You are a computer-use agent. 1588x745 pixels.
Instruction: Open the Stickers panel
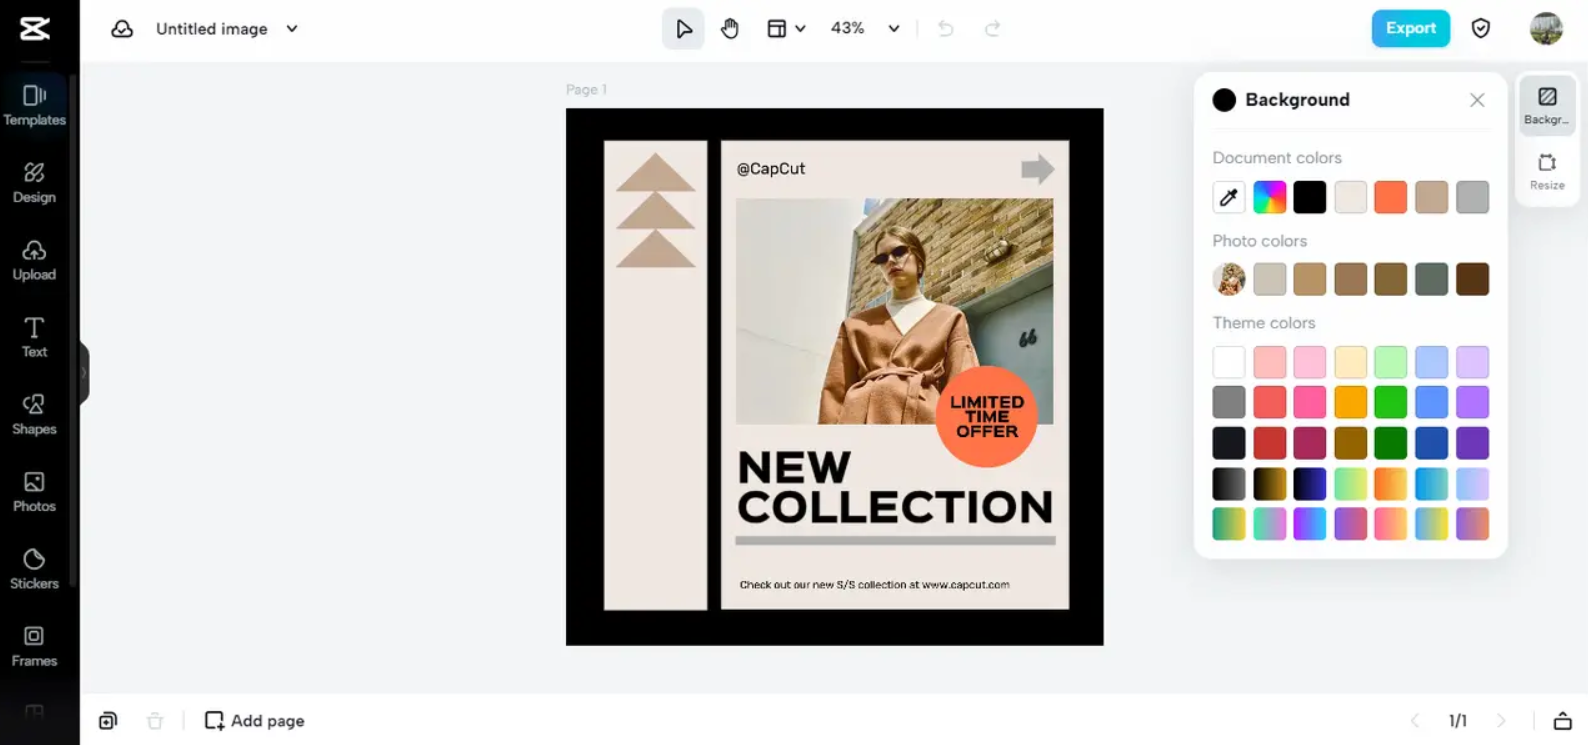pyautogui.click(x=34, y=569)
